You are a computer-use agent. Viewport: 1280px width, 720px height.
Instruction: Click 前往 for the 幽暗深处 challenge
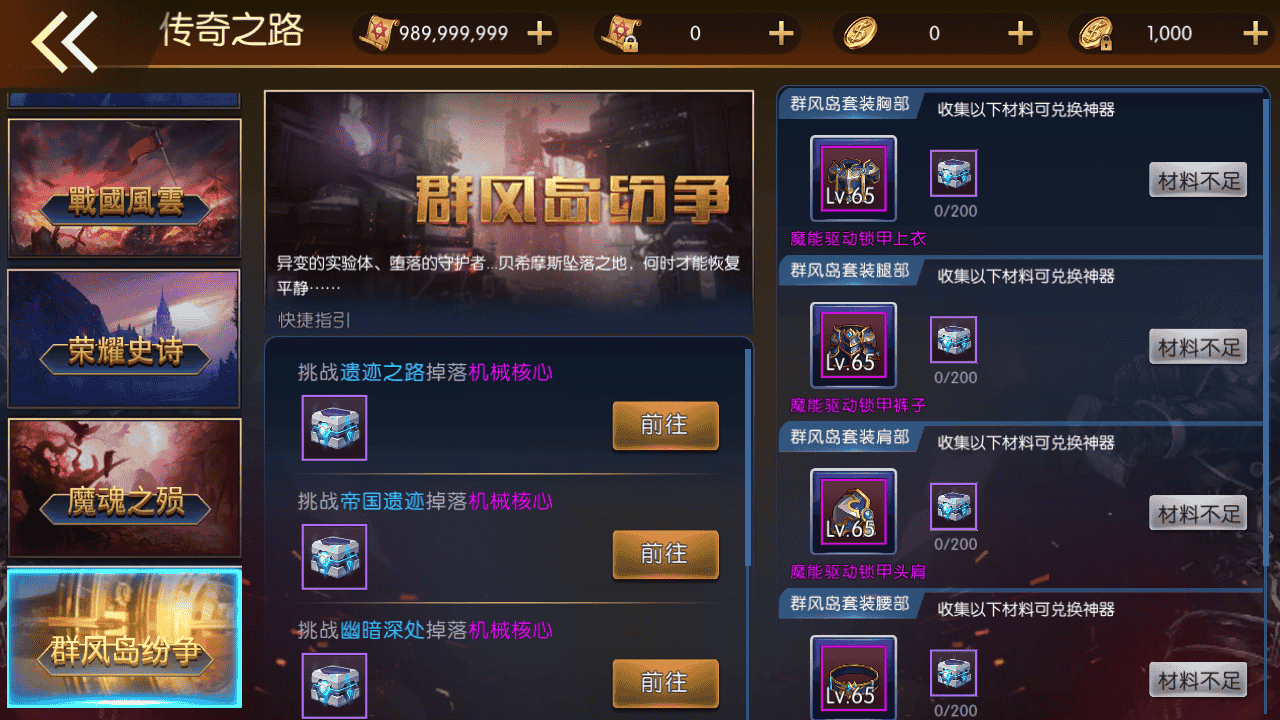click(x=665, y=684)
